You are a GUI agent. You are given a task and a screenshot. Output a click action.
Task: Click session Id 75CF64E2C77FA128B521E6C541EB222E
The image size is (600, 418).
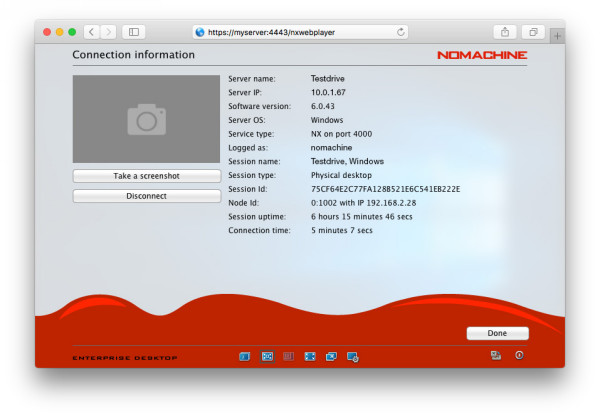pos(386,189)
